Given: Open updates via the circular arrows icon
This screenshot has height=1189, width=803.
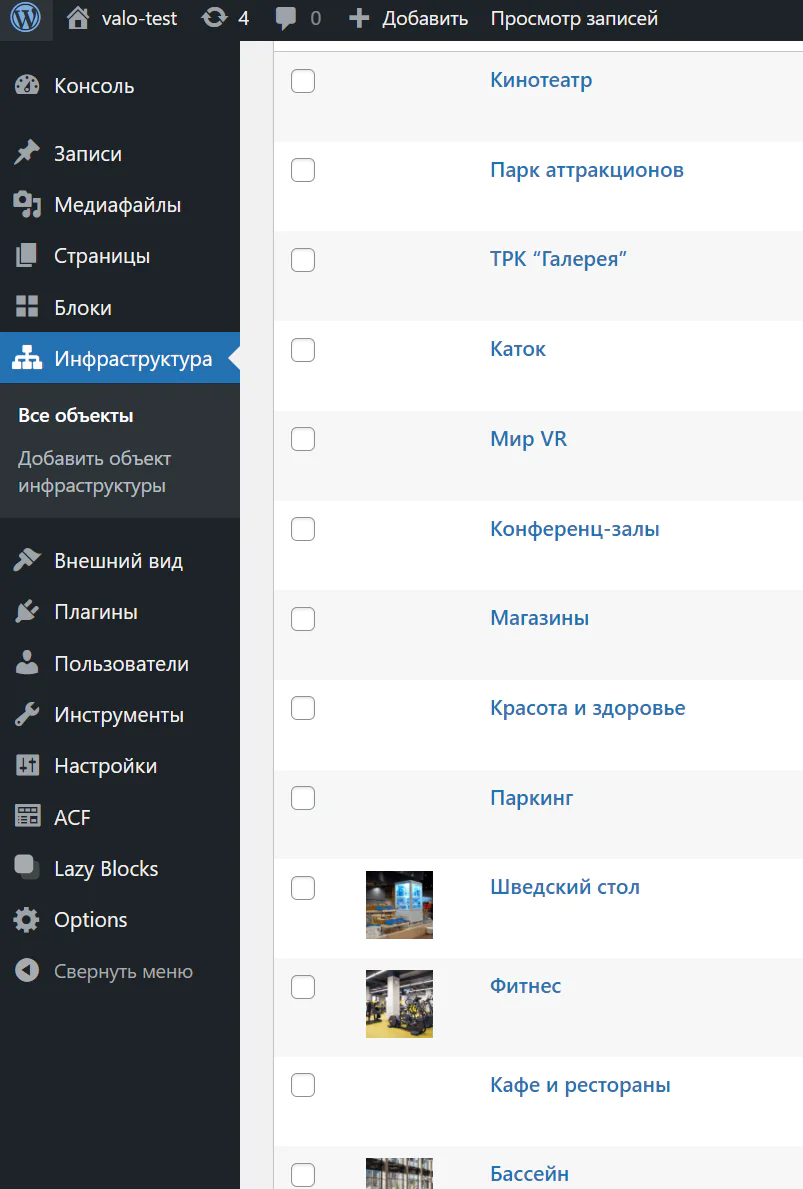Looking at the screenshot, I should tap(215, 18).
